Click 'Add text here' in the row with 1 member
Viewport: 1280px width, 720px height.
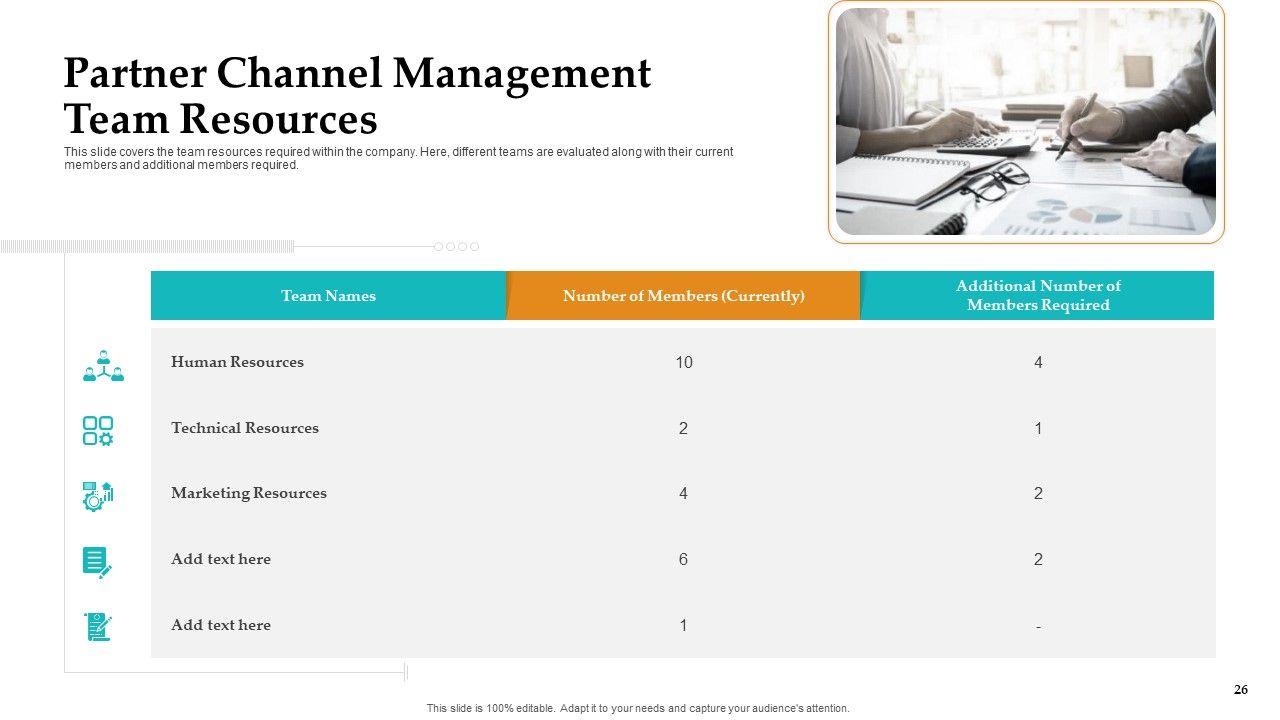pyautogui.click(x=221, y=625)
